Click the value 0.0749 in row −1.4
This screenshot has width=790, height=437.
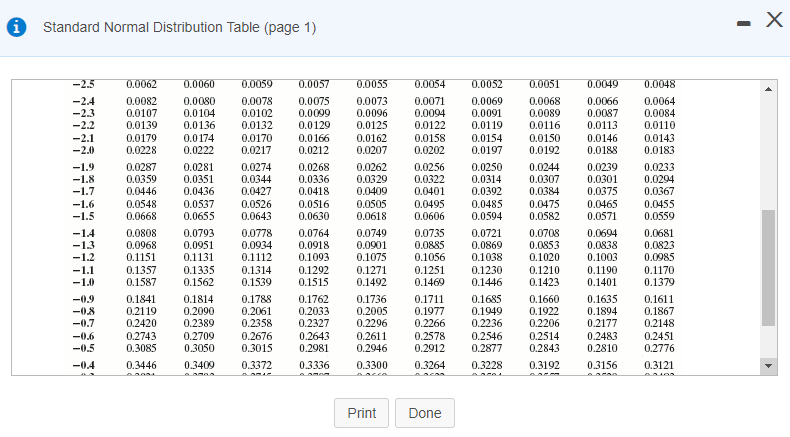372,233
